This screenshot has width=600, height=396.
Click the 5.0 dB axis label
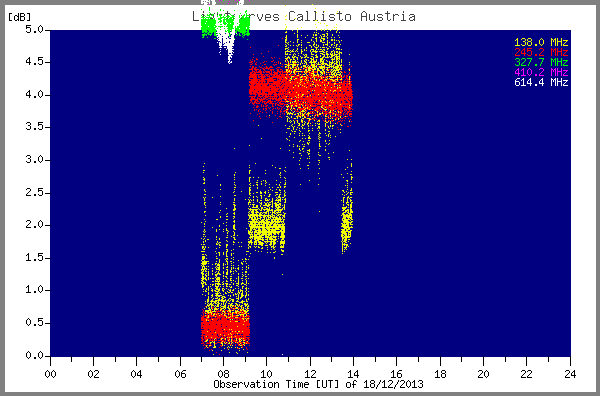click(34, 29)
